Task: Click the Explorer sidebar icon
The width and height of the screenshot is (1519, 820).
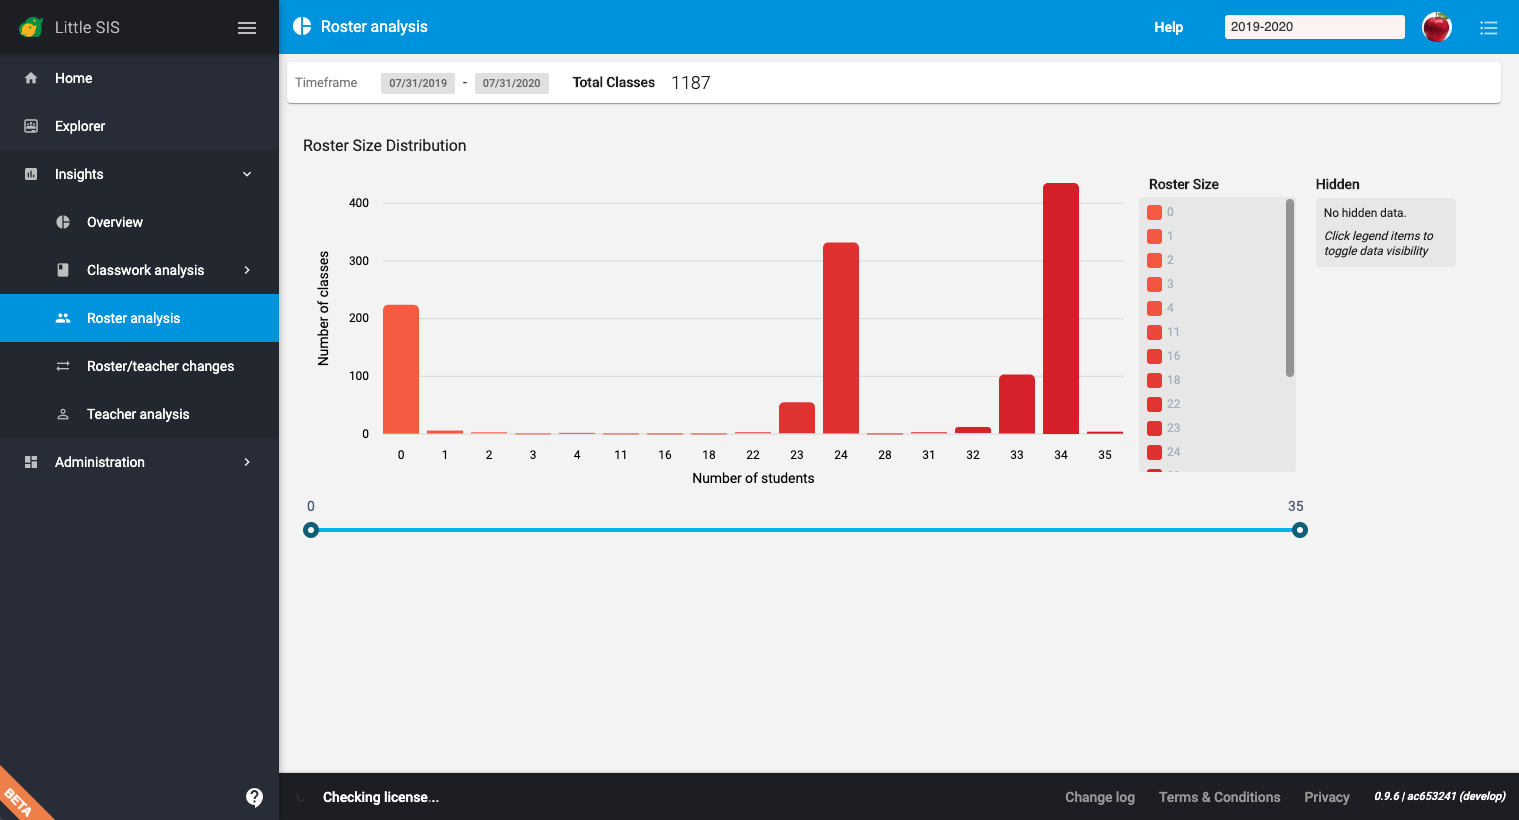Action: (31, 126)
